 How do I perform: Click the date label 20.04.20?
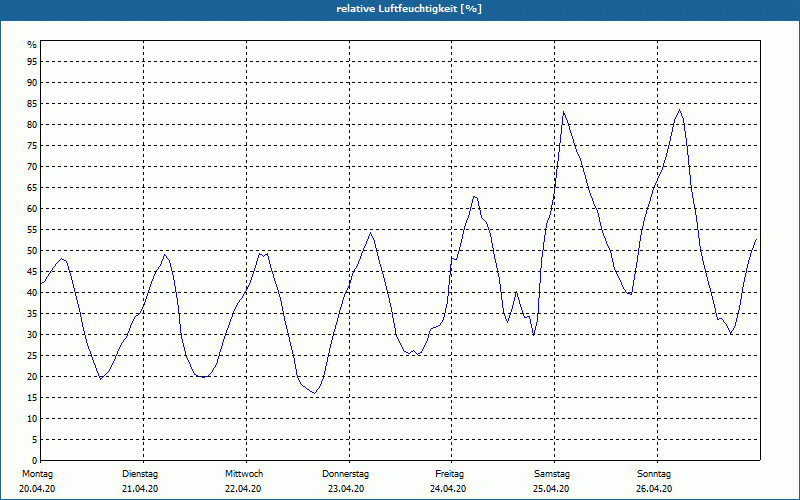pyautogui.click(x=37, y=489)
